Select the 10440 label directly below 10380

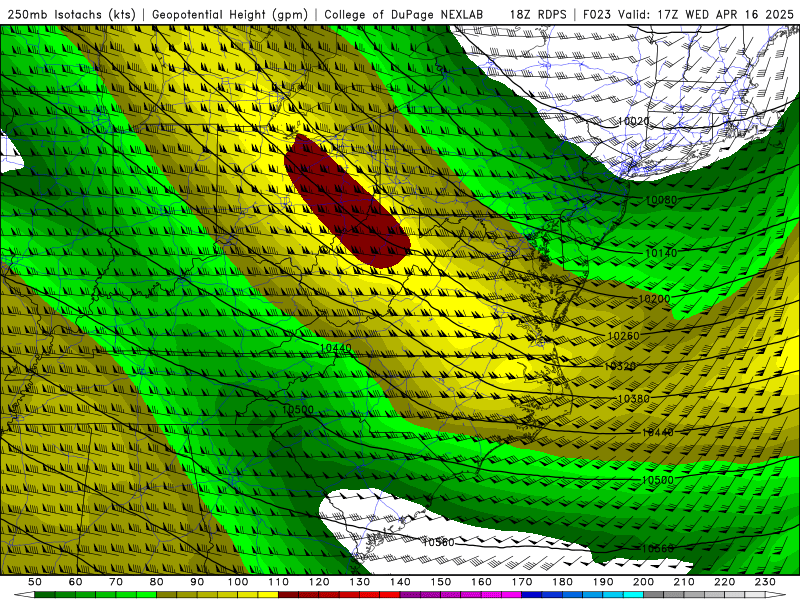[658, 433]
